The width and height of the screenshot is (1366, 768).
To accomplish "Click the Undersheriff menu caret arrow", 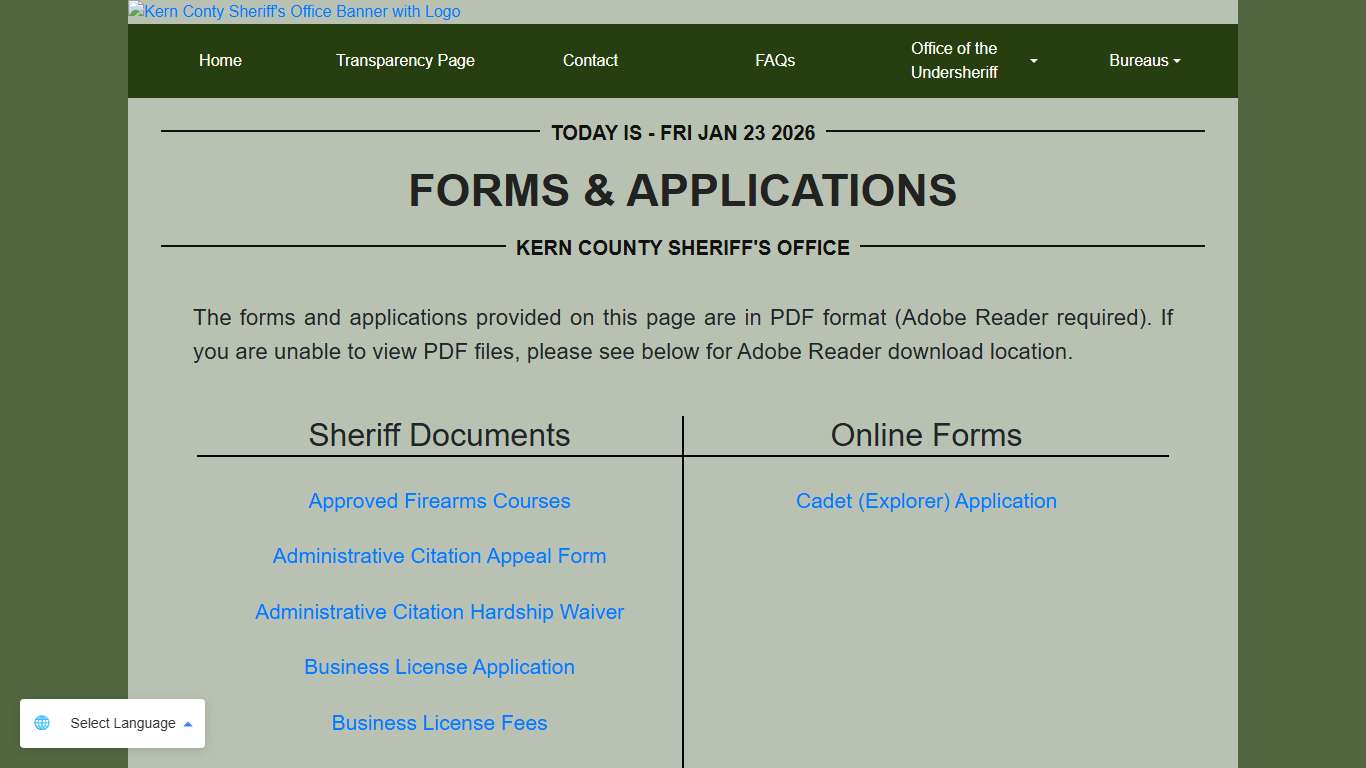I will 1033,61.
